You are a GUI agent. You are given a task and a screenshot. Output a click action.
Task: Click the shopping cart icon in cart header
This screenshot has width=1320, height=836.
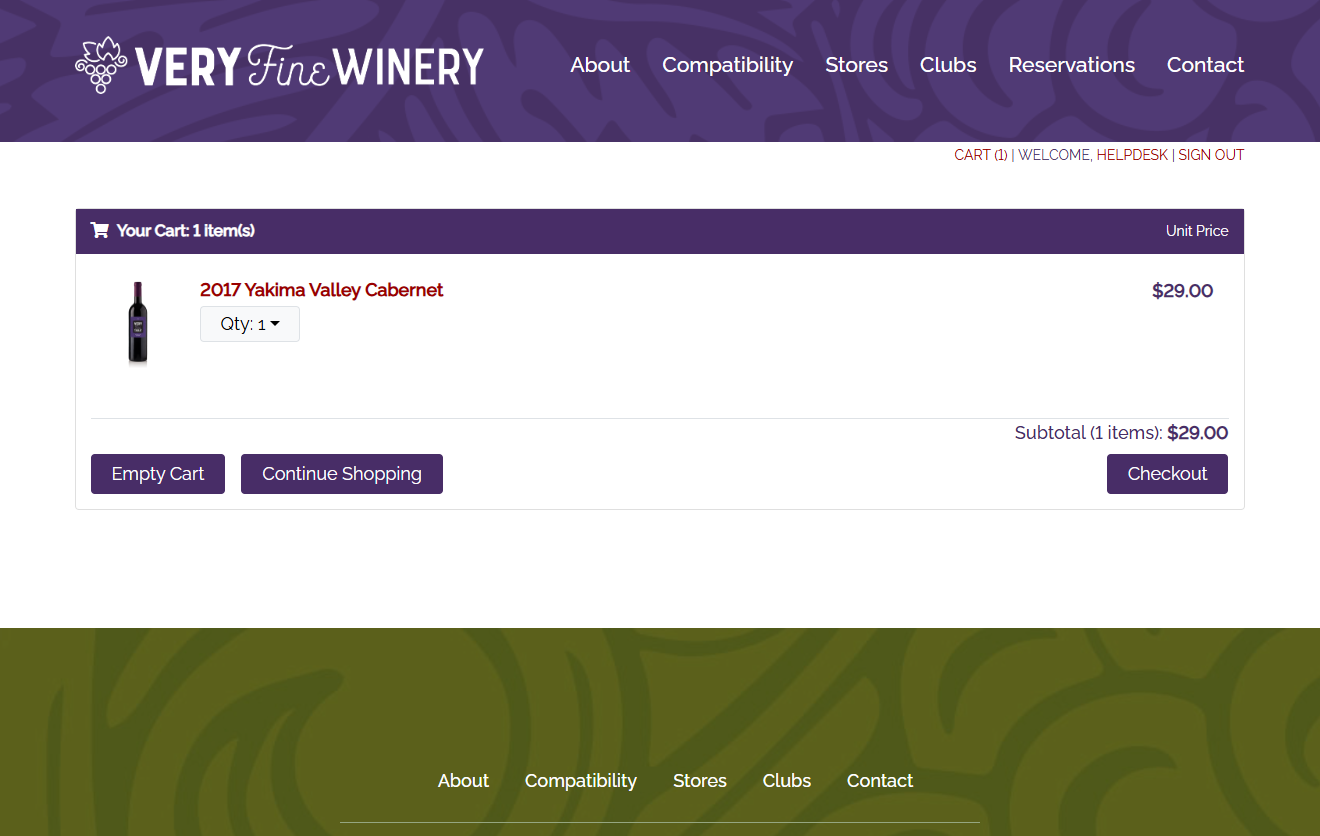pyautogui.click(x=99, y=230)
